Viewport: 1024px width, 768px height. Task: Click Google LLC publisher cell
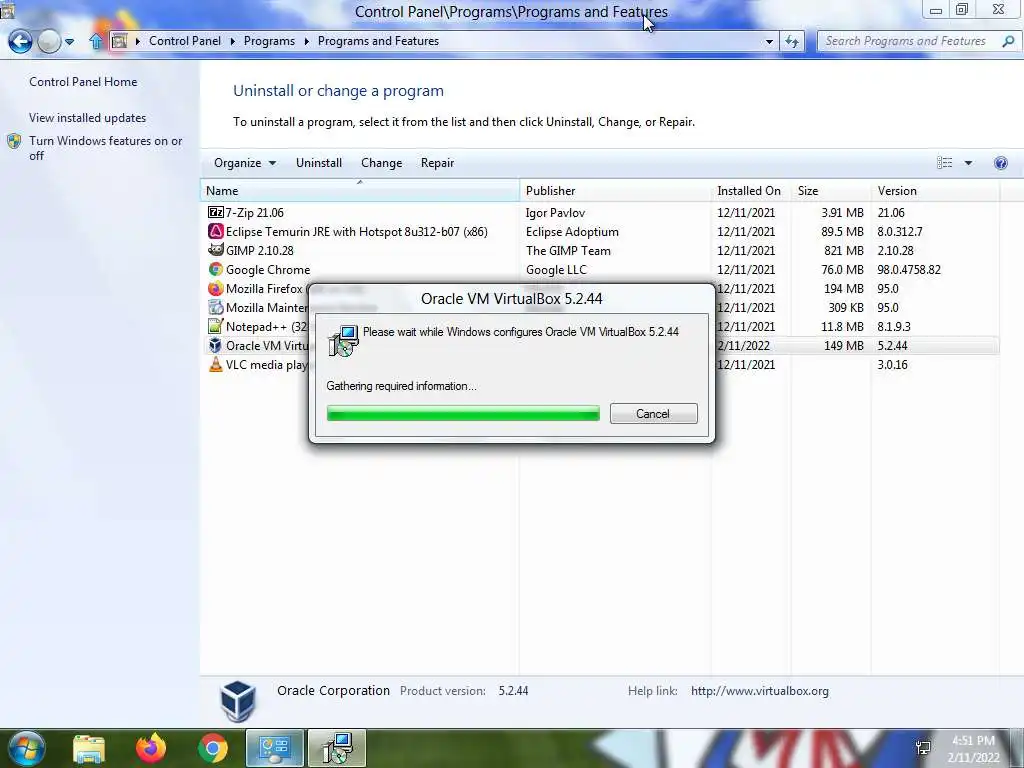[x=556, y=269]
